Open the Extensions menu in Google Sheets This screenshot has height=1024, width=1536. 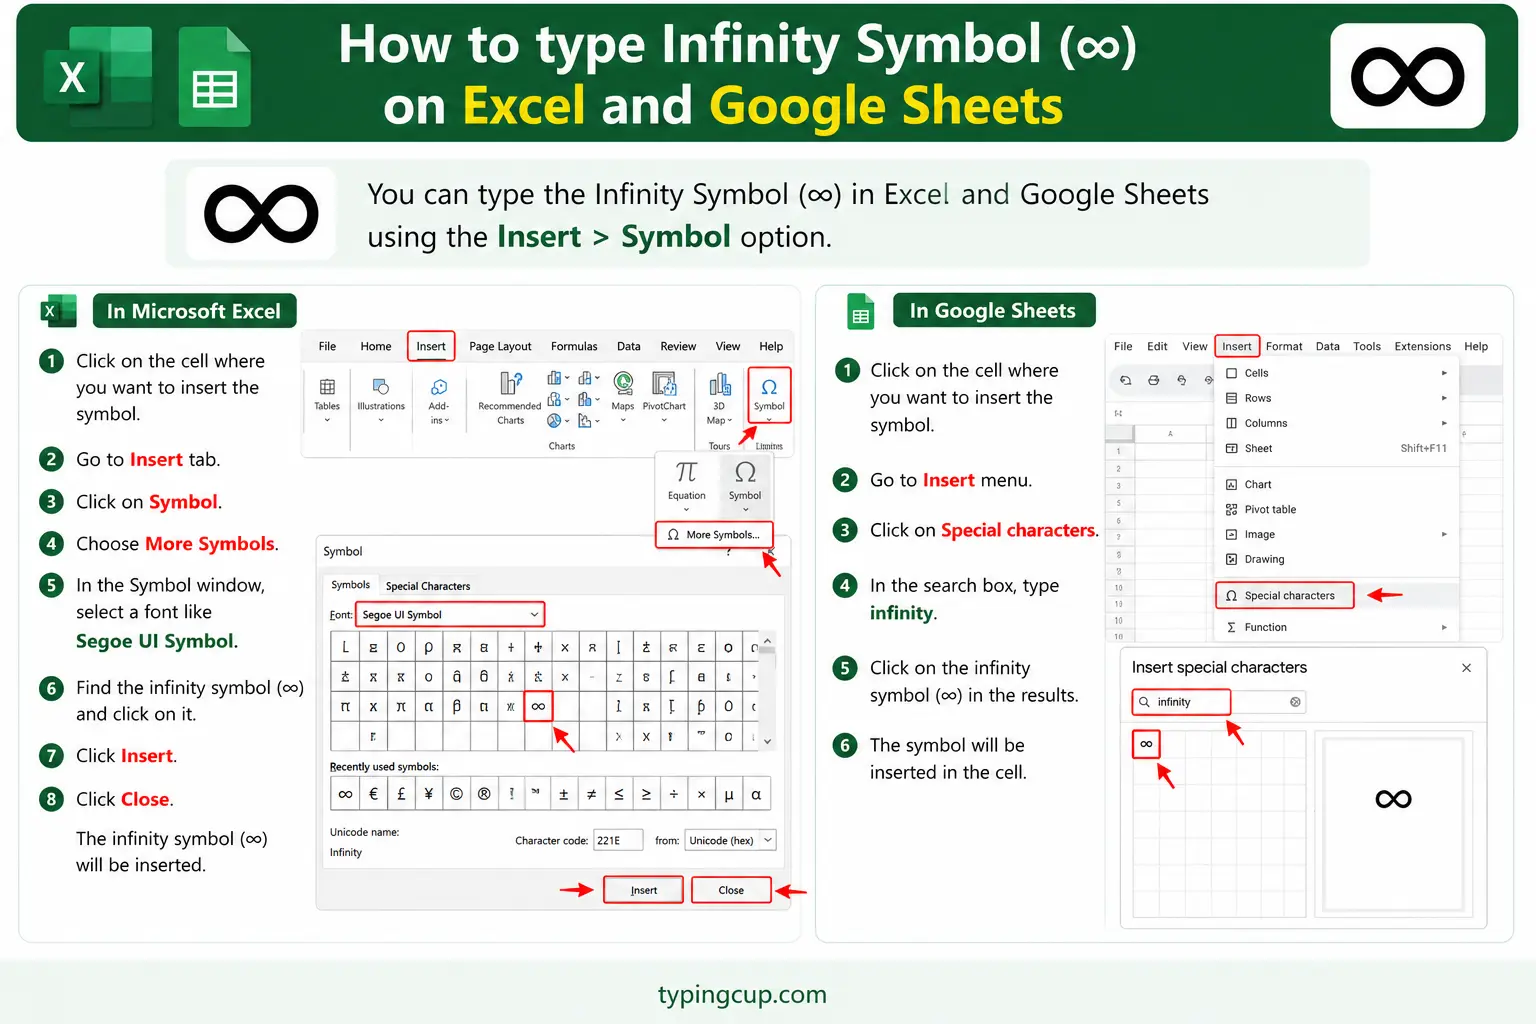[x=1422, y=346]
